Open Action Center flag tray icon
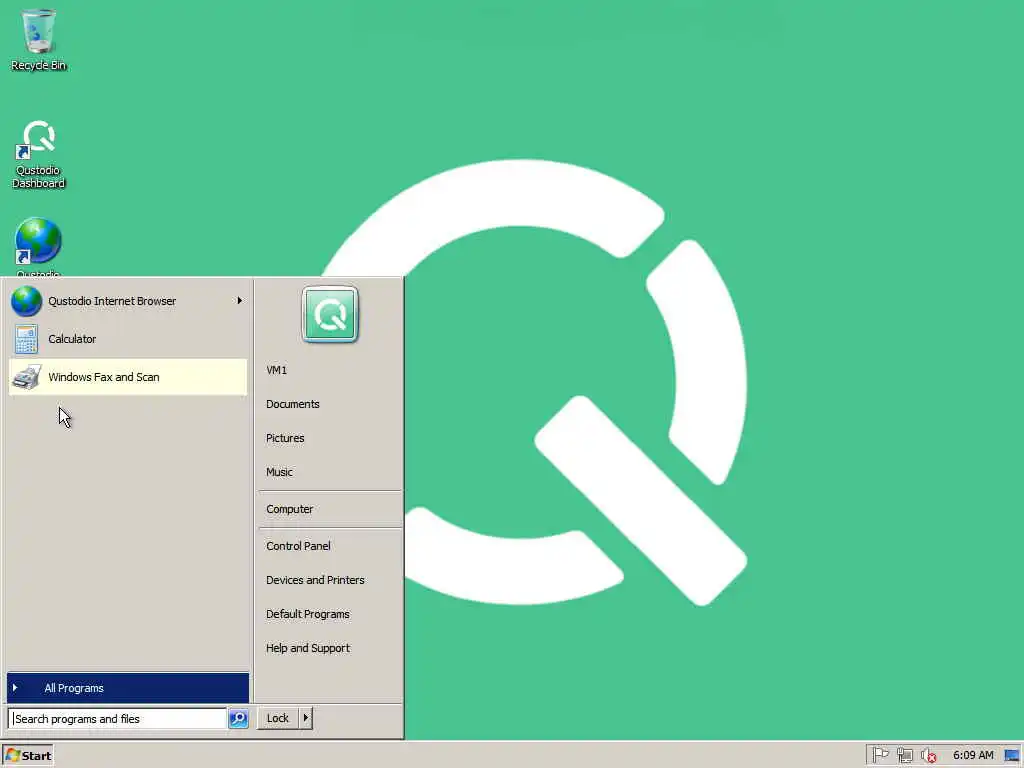This screenshot has width=1024, height=768. pos(880,755)
